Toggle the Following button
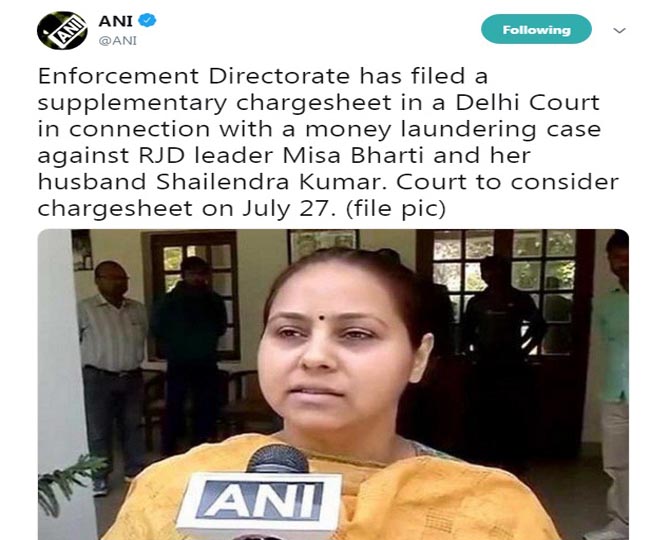The image size is (650, 540). point(536,29)
